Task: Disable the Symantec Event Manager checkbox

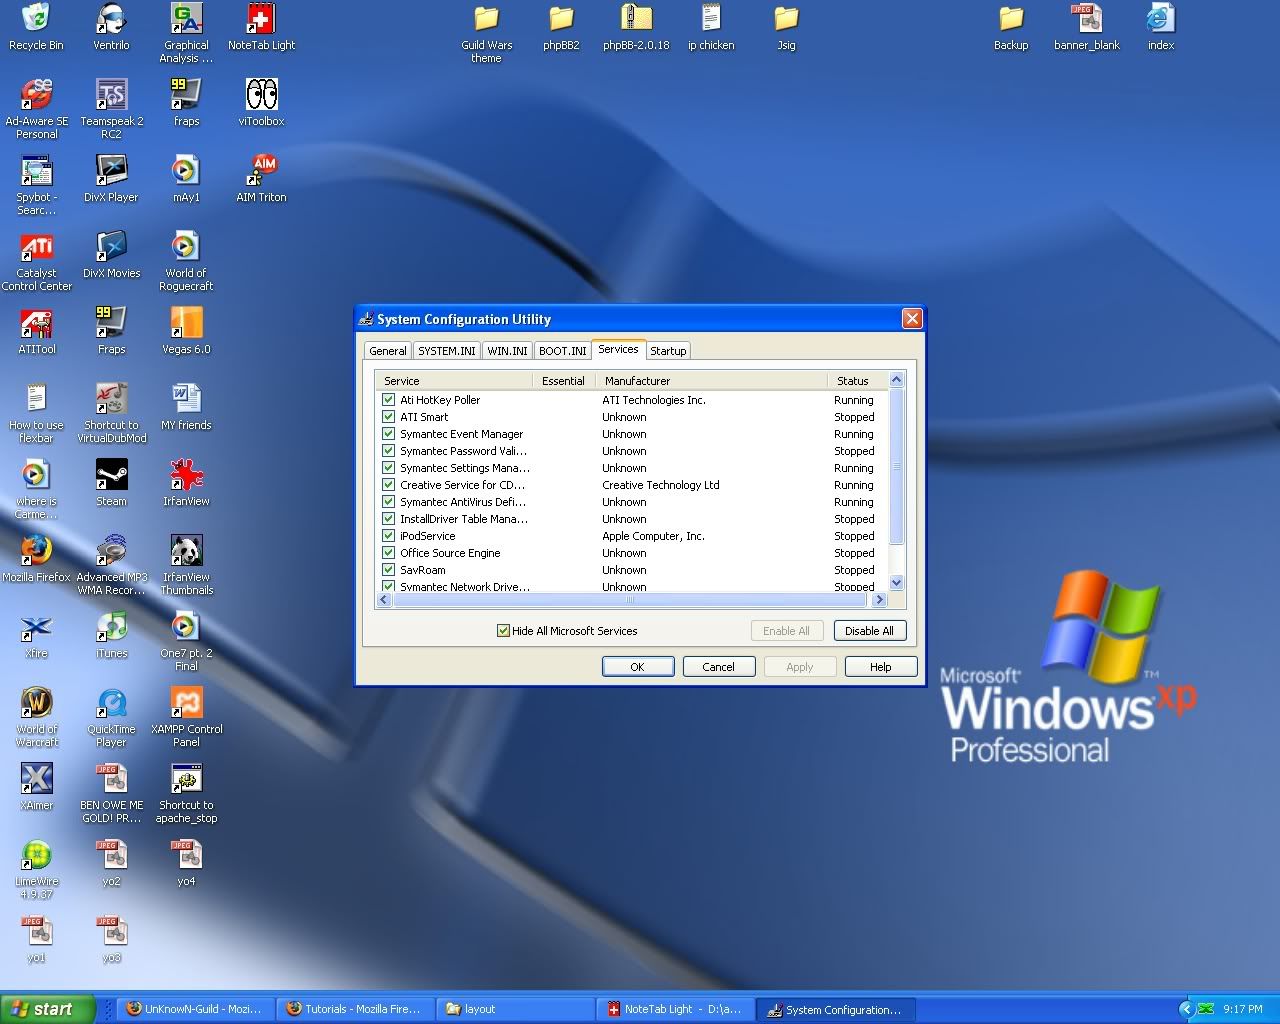Action: (388, 434)
